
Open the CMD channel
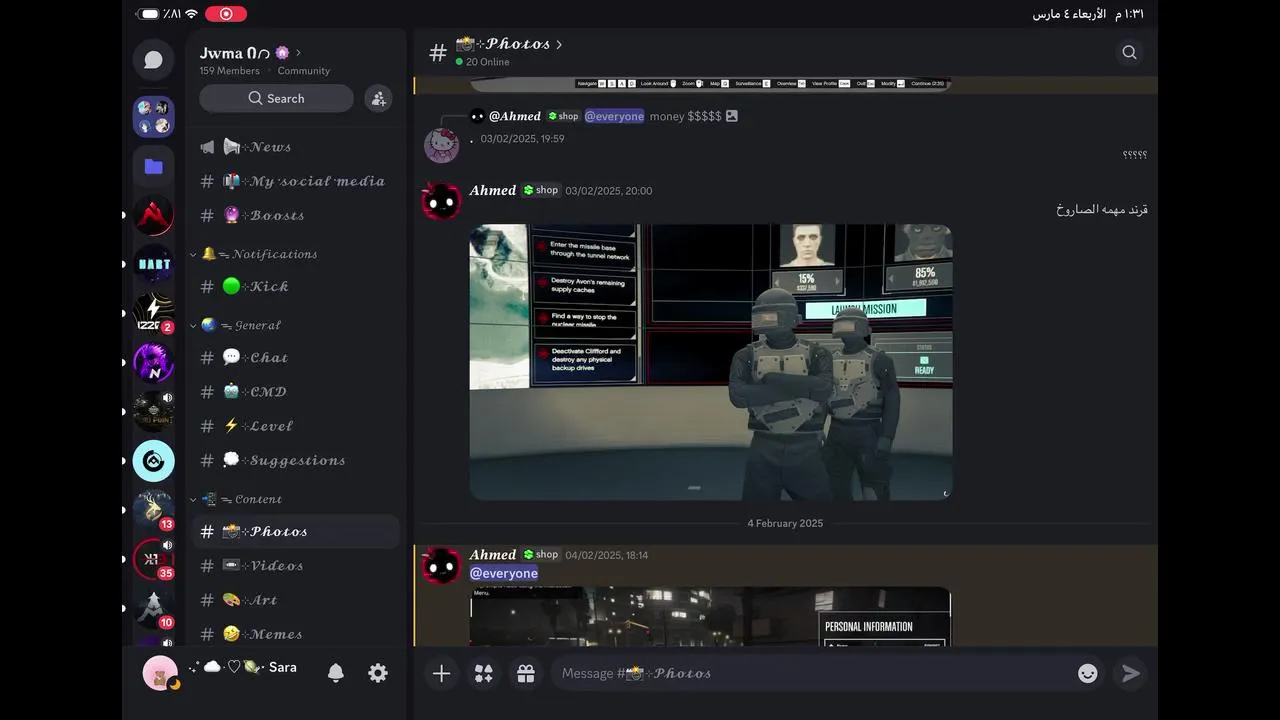point(296,392)
